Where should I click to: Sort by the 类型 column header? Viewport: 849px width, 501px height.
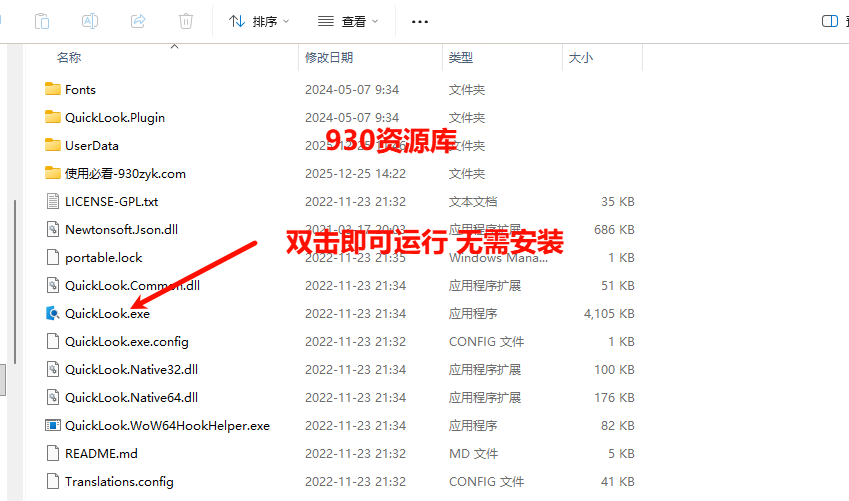[461, 57]
